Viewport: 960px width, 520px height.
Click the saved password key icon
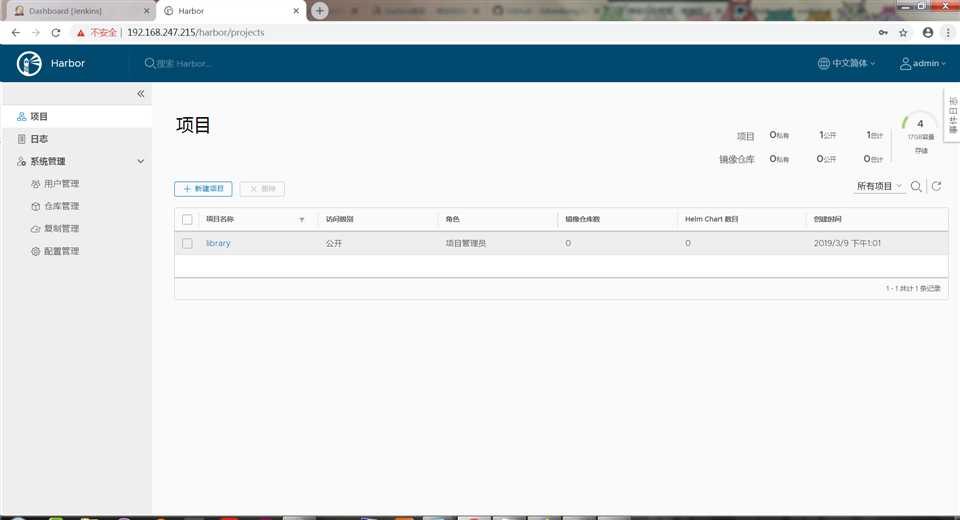pyautogui.click(x=883, y=32)
